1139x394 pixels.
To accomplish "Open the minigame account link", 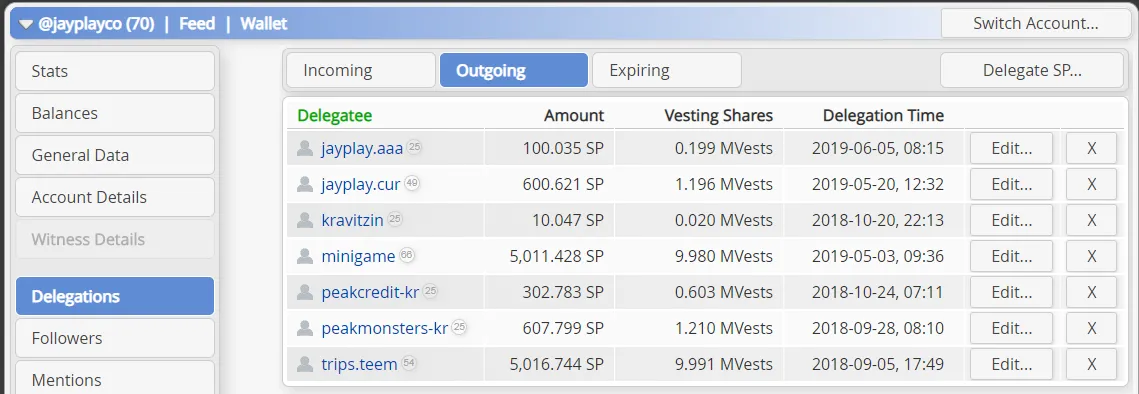I will click(x=358, y=256).
